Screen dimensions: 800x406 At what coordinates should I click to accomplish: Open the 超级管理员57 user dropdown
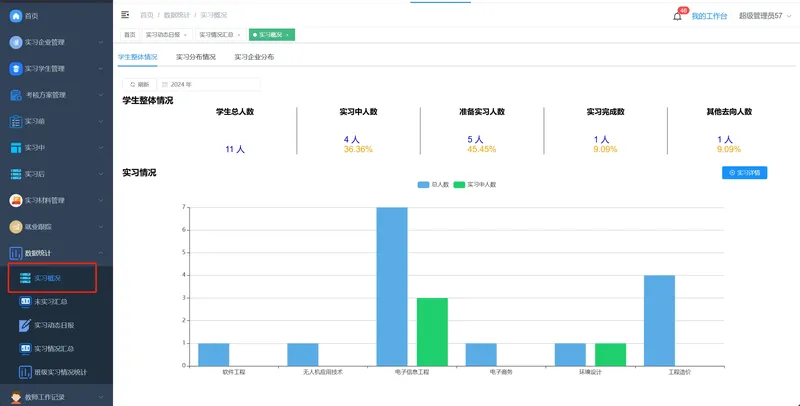click(x=763, y=16)
